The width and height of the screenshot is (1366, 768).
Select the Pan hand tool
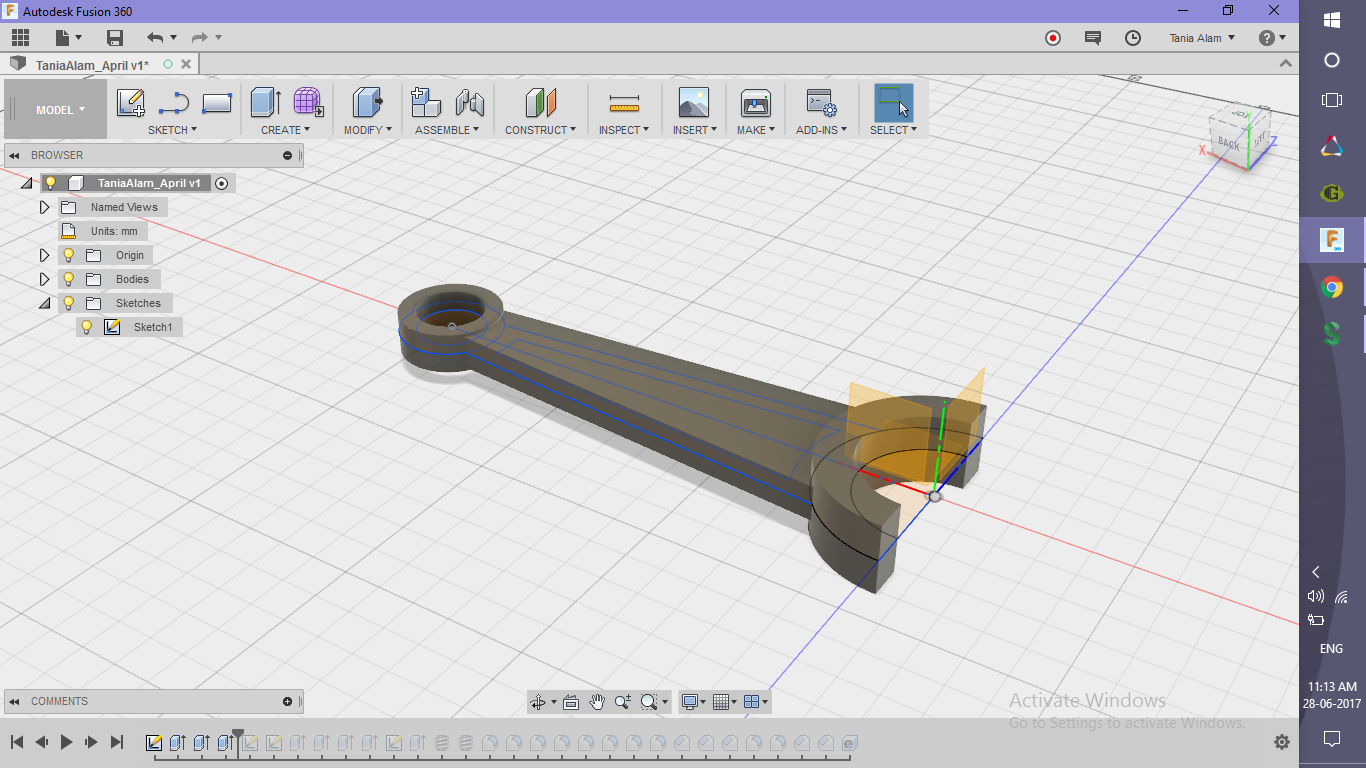coord(597,702)
